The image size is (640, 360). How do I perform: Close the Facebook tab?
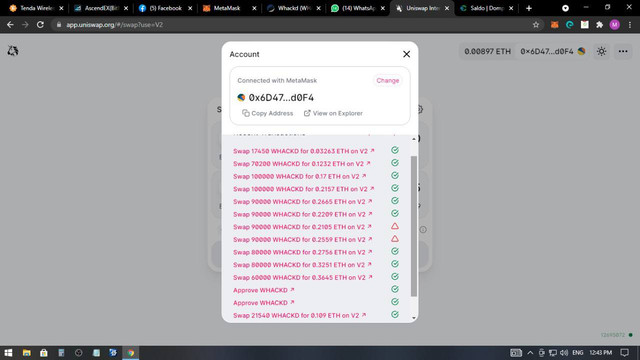coord(190,8)
